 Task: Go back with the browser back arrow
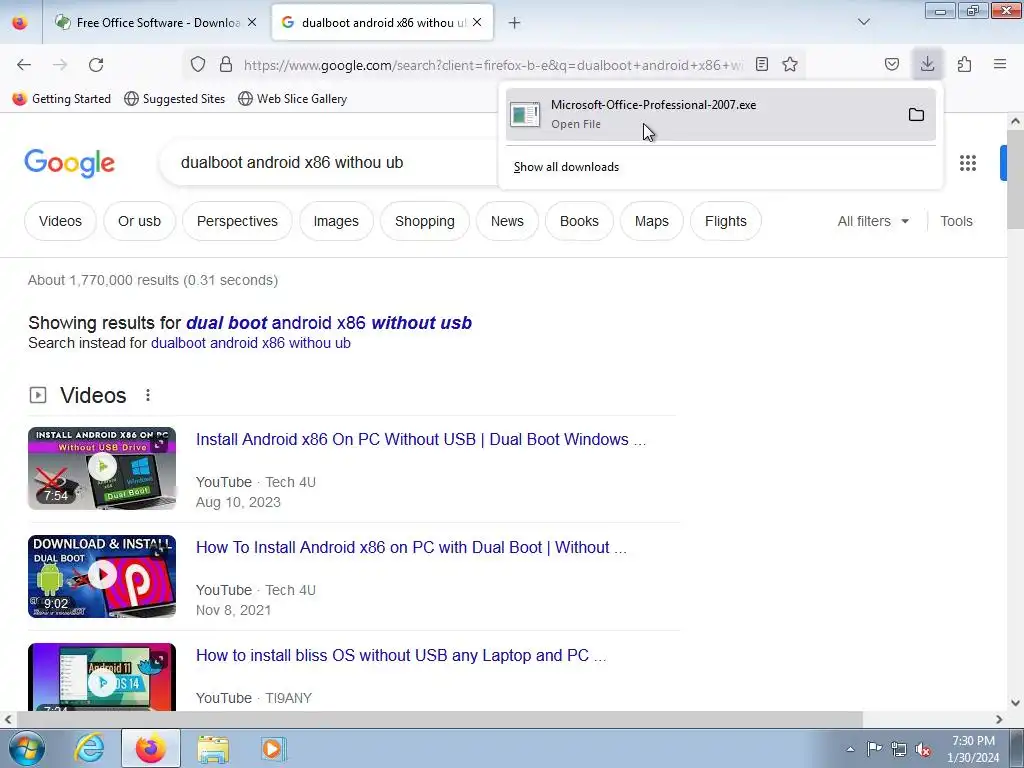tap(24, 65)
